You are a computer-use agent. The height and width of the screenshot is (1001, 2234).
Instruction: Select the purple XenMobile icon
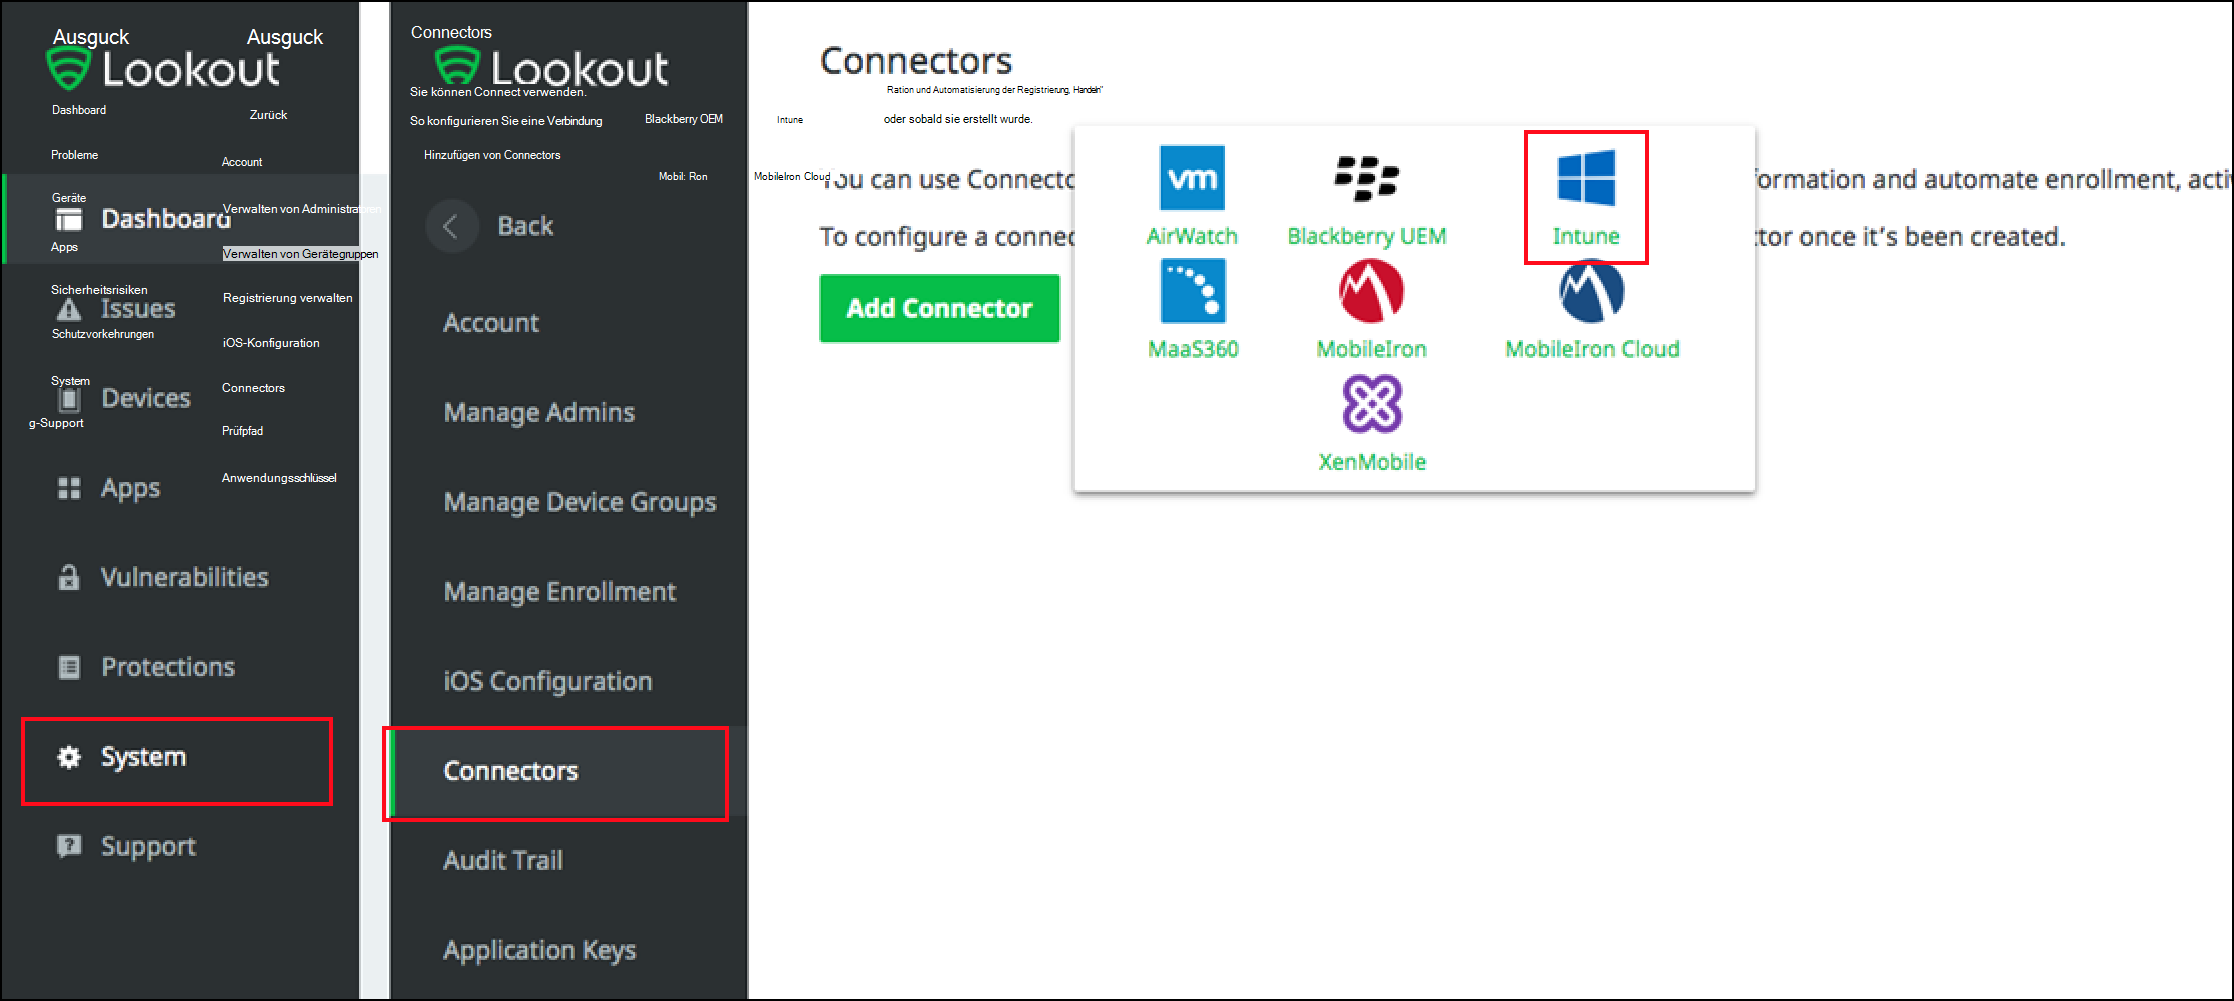1372,404
